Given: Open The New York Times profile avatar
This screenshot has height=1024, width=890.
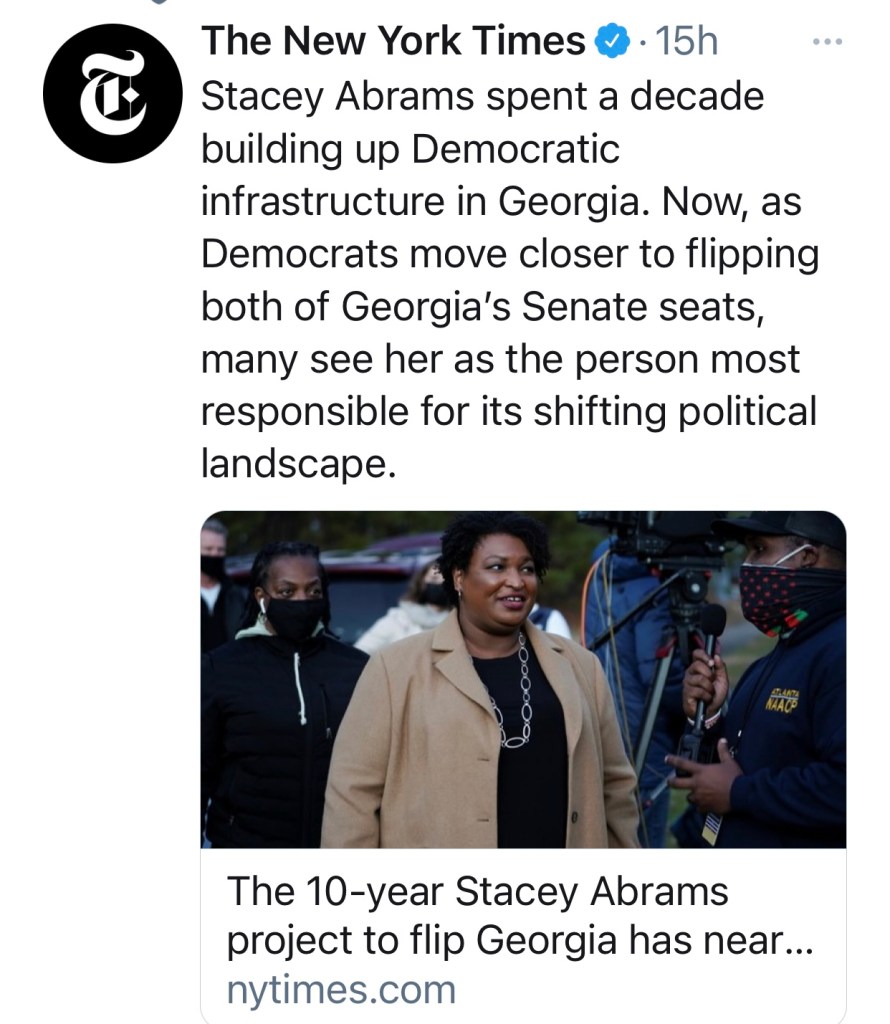Looking at the screenshot, I should point(111,93).
